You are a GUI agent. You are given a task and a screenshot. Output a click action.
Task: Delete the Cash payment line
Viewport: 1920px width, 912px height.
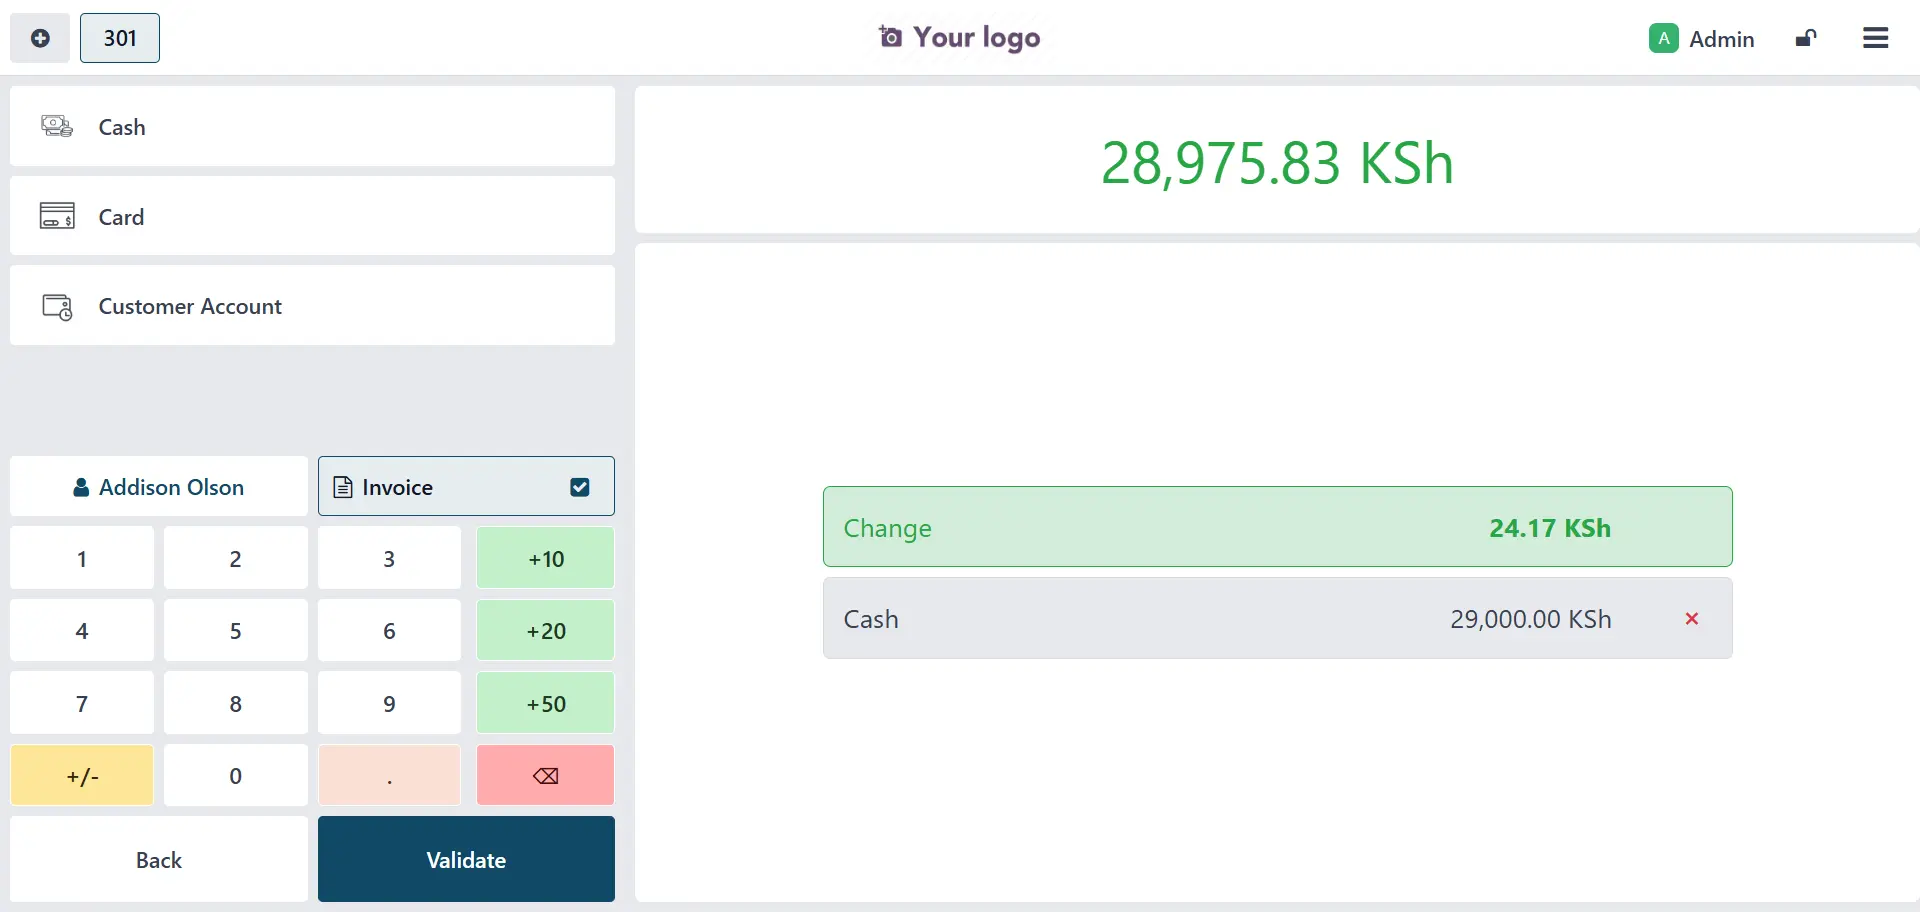[1691, 619]
